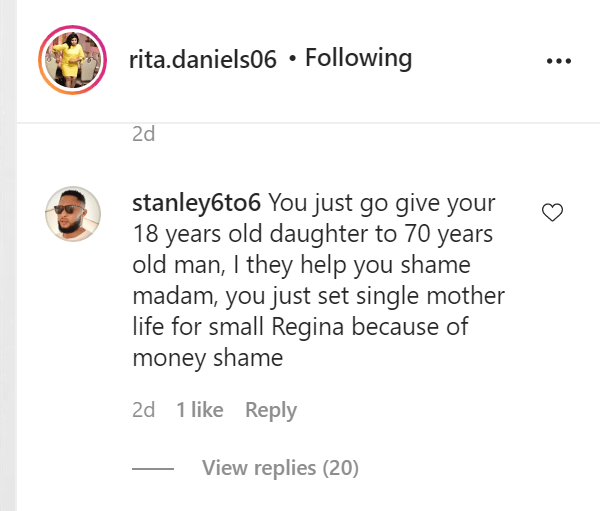The width and height of the screenshot is (600, 511).
Task: Click the rita.daniels06 username in header
Action: (x=202, y=59)
